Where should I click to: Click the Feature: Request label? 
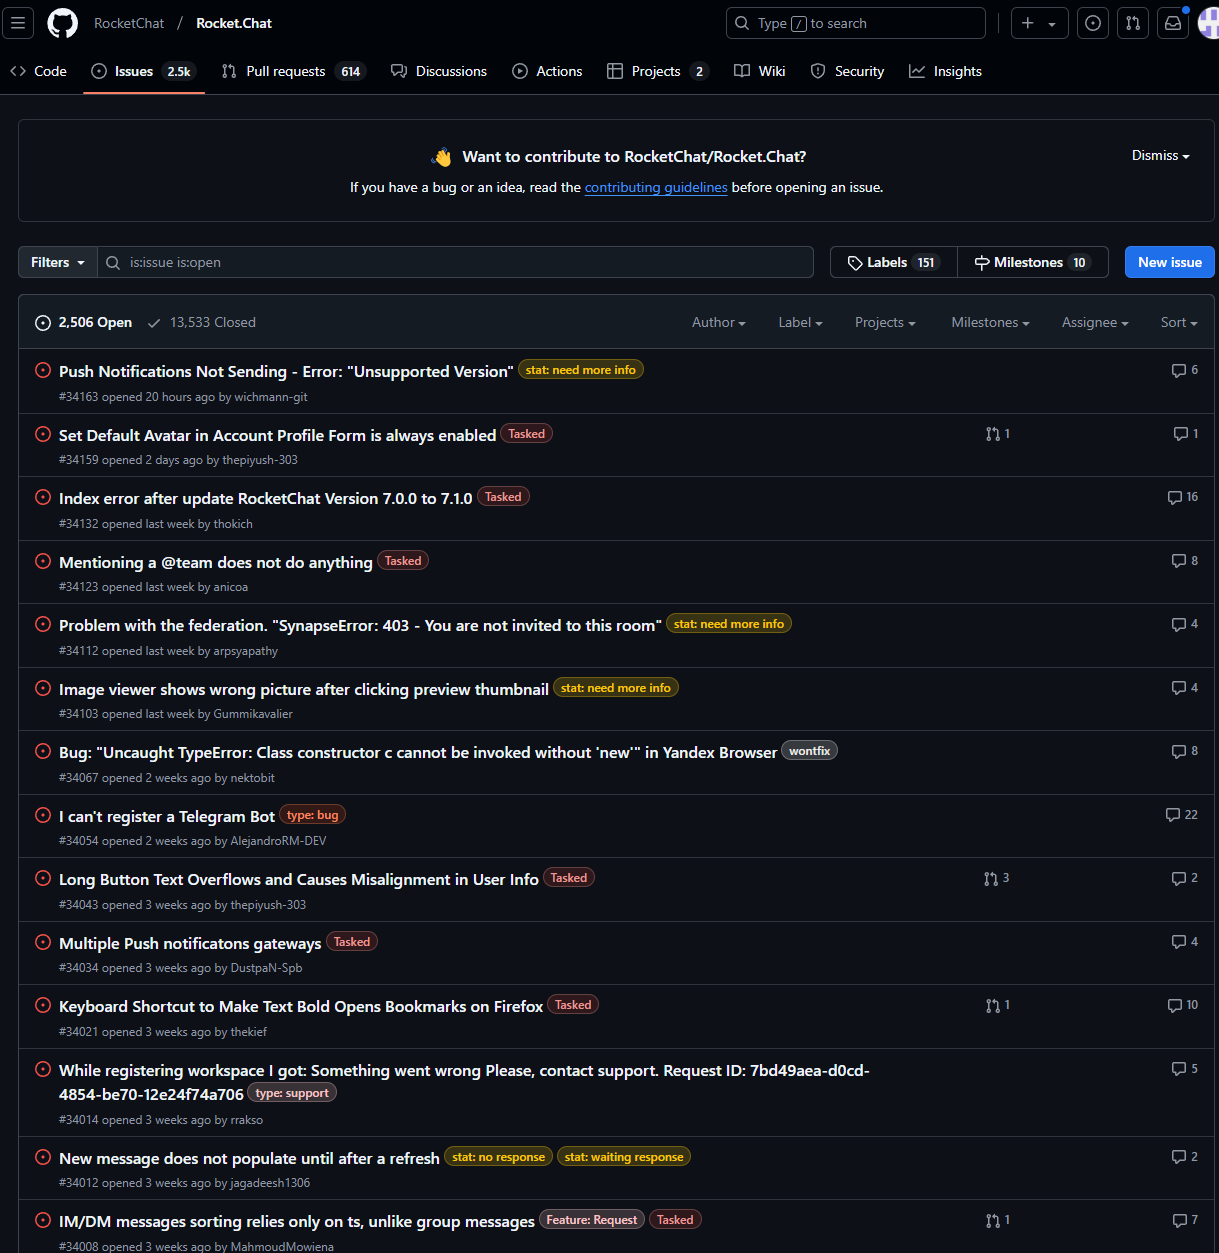591,1220
